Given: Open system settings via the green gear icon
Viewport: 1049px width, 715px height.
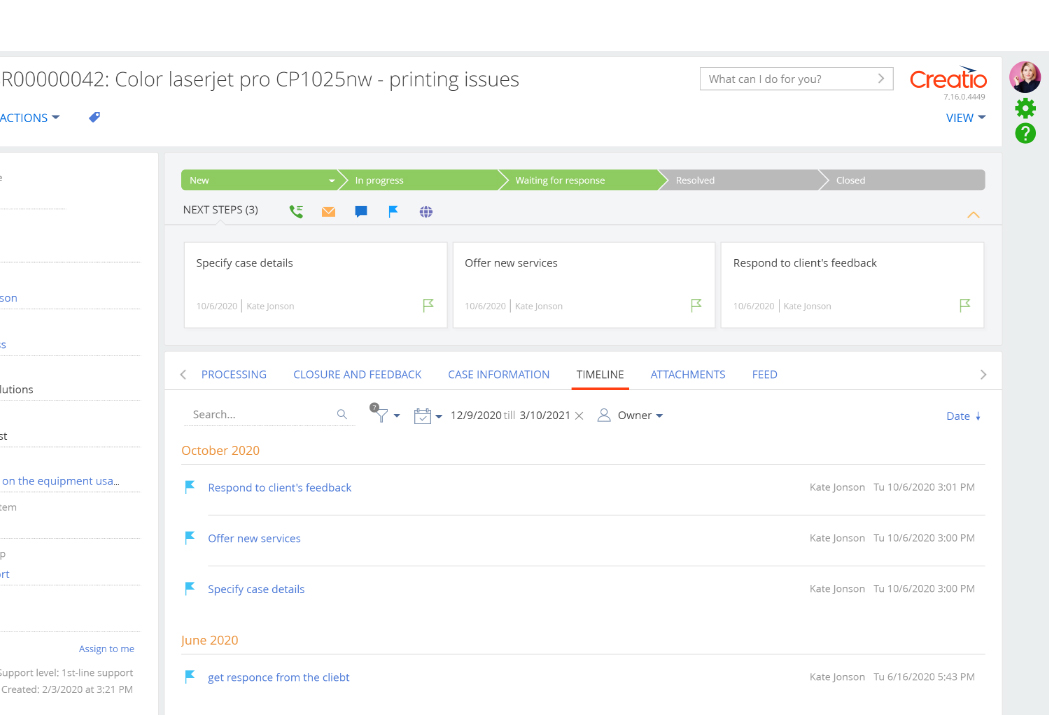Looking at the screenshot, I should (1025, 108).
